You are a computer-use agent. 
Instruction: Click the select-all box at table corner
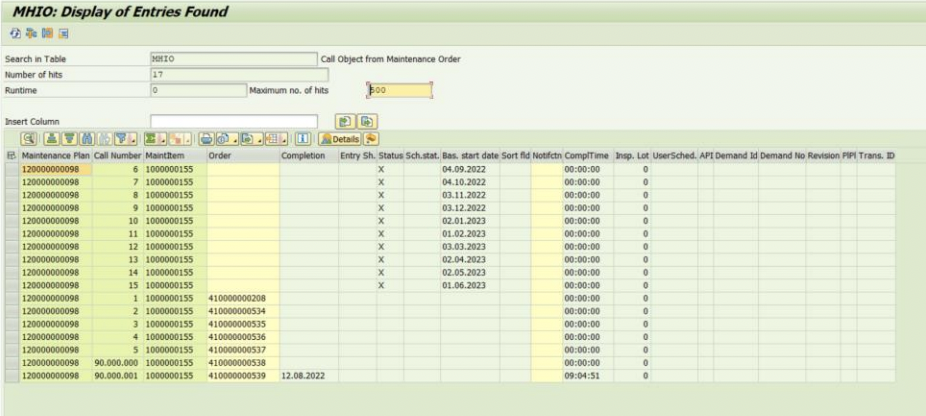pos(11,156)
